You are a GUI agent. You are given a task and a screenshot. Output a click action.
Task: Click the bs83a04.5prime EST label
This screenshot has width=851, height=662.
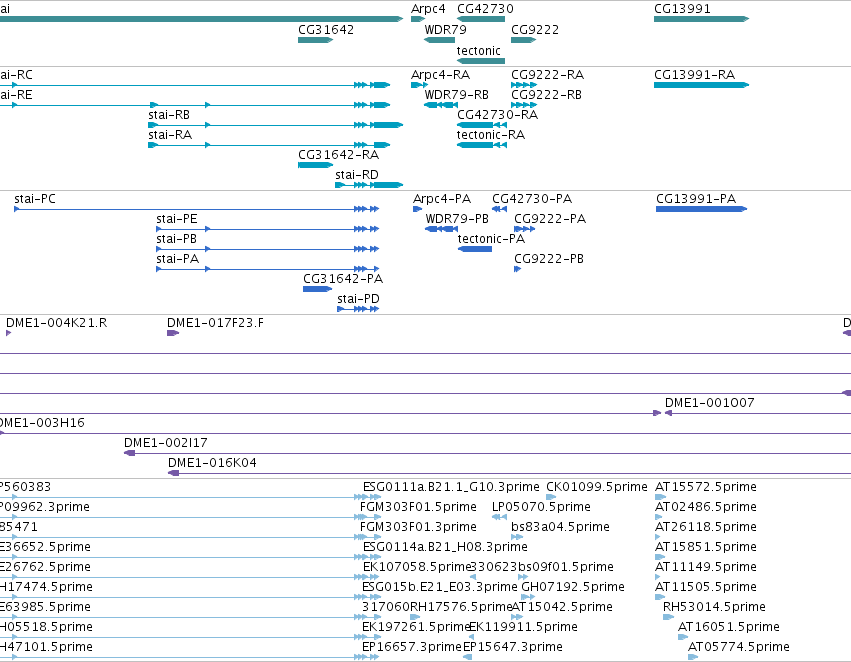click(560, 527)
